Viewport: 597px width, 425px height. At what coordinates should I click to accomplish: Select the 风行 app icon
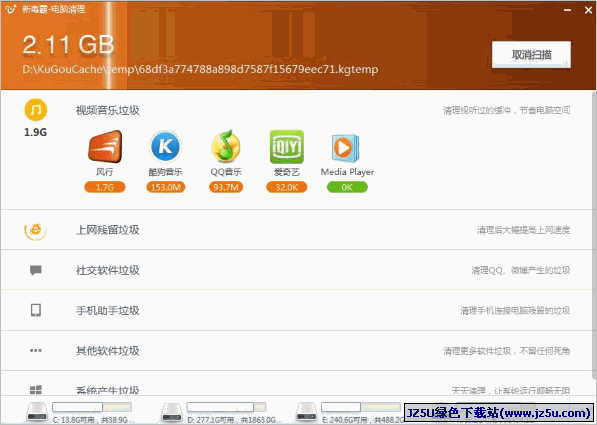pos(105,146)
